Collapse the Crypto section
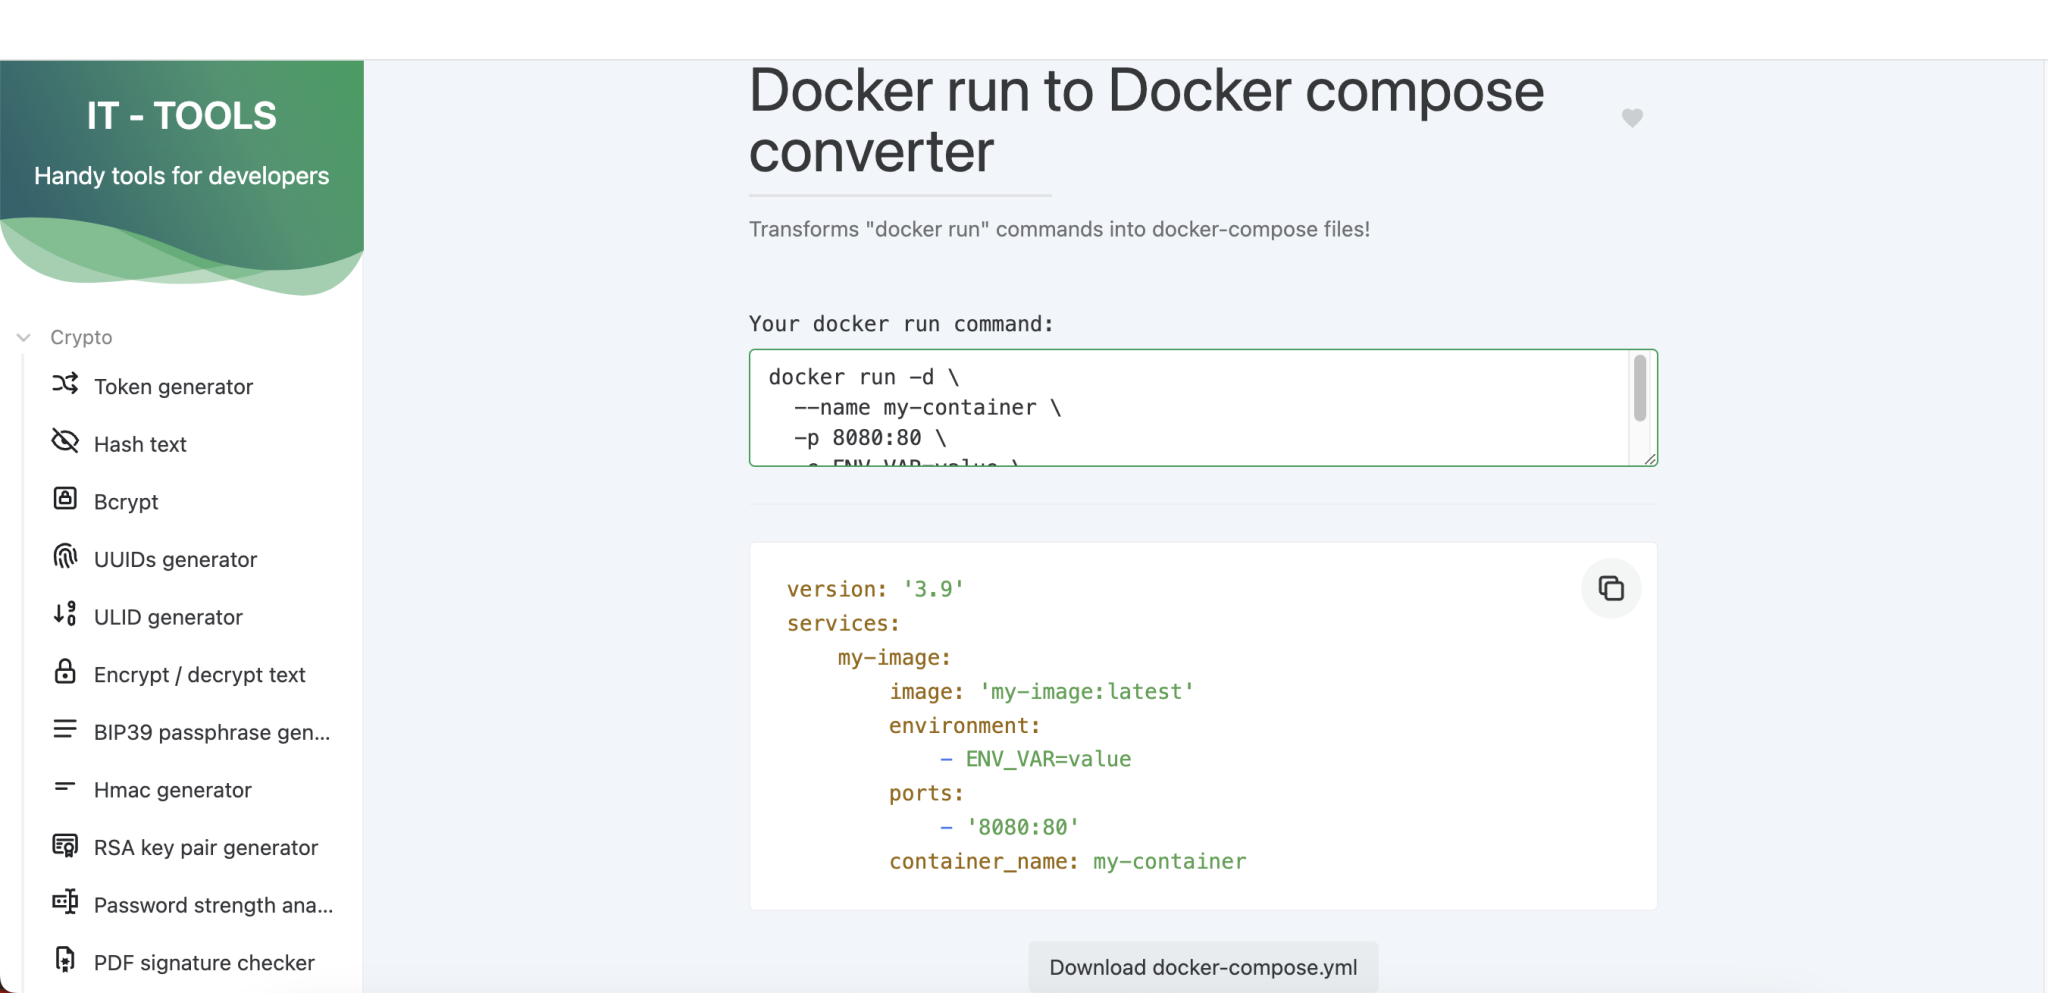 [x=23, y=337]
